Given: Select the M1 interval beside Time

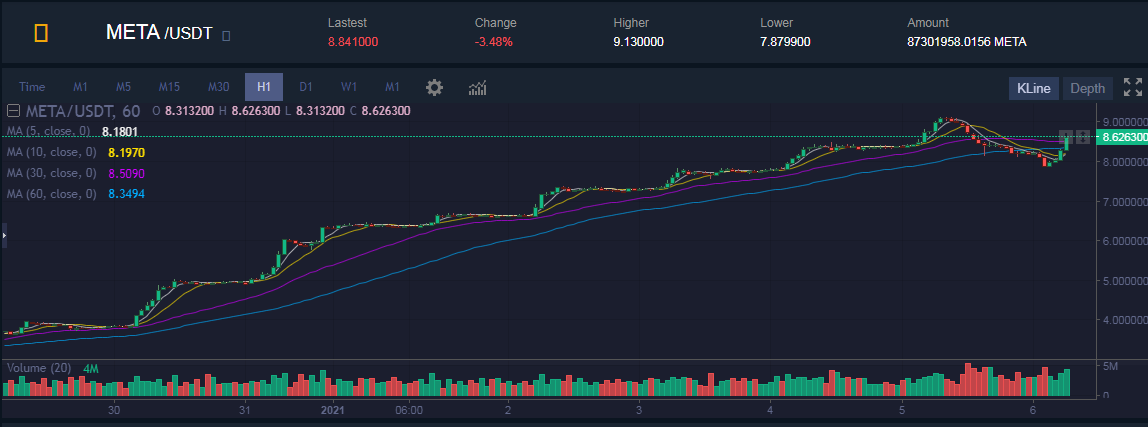Looking at the screenshot, I should coord(81,87).
